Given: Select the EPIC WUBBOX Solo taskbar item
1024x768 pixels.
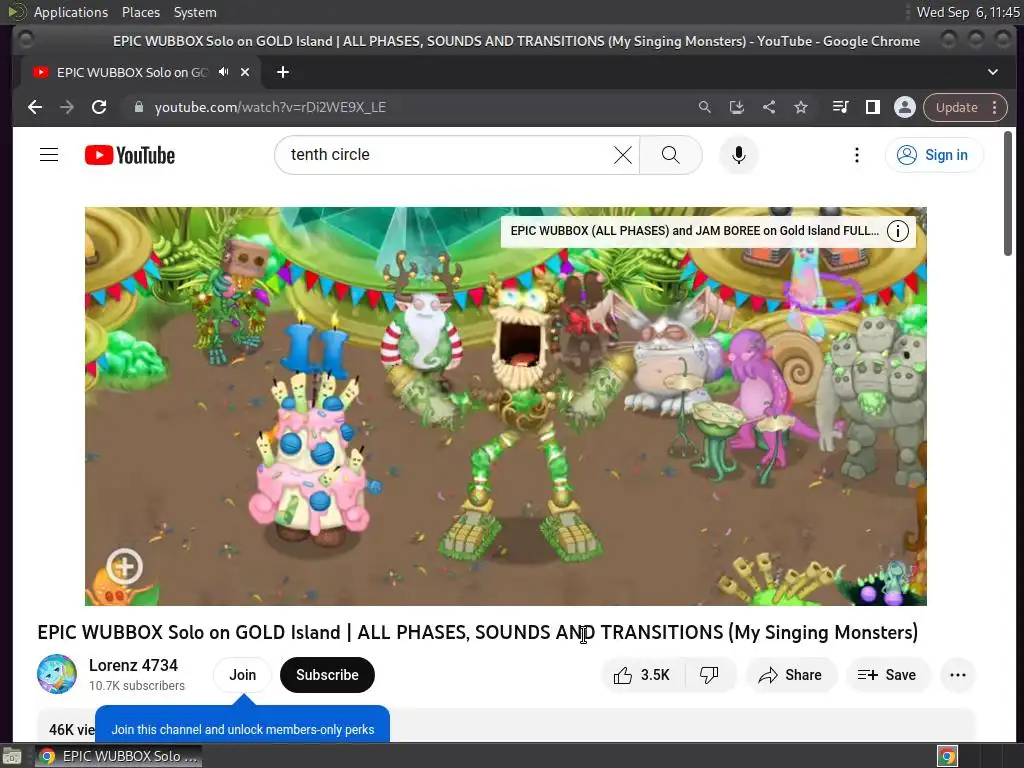Looking at the screenshot, I should click(x=118, y=756).
